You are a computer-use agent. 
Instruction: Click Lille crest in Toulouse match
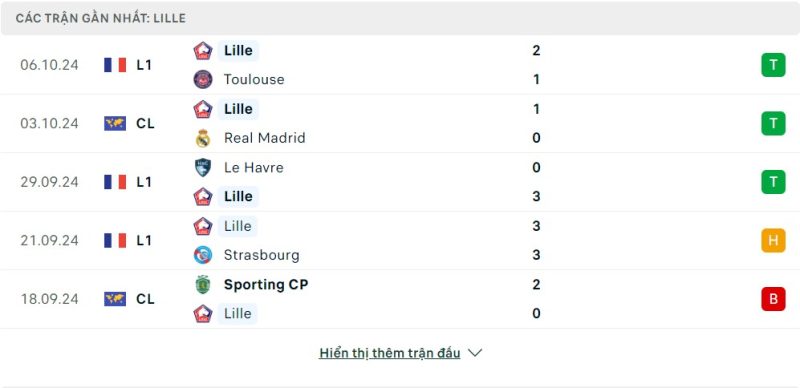click(x=203, y=51)
